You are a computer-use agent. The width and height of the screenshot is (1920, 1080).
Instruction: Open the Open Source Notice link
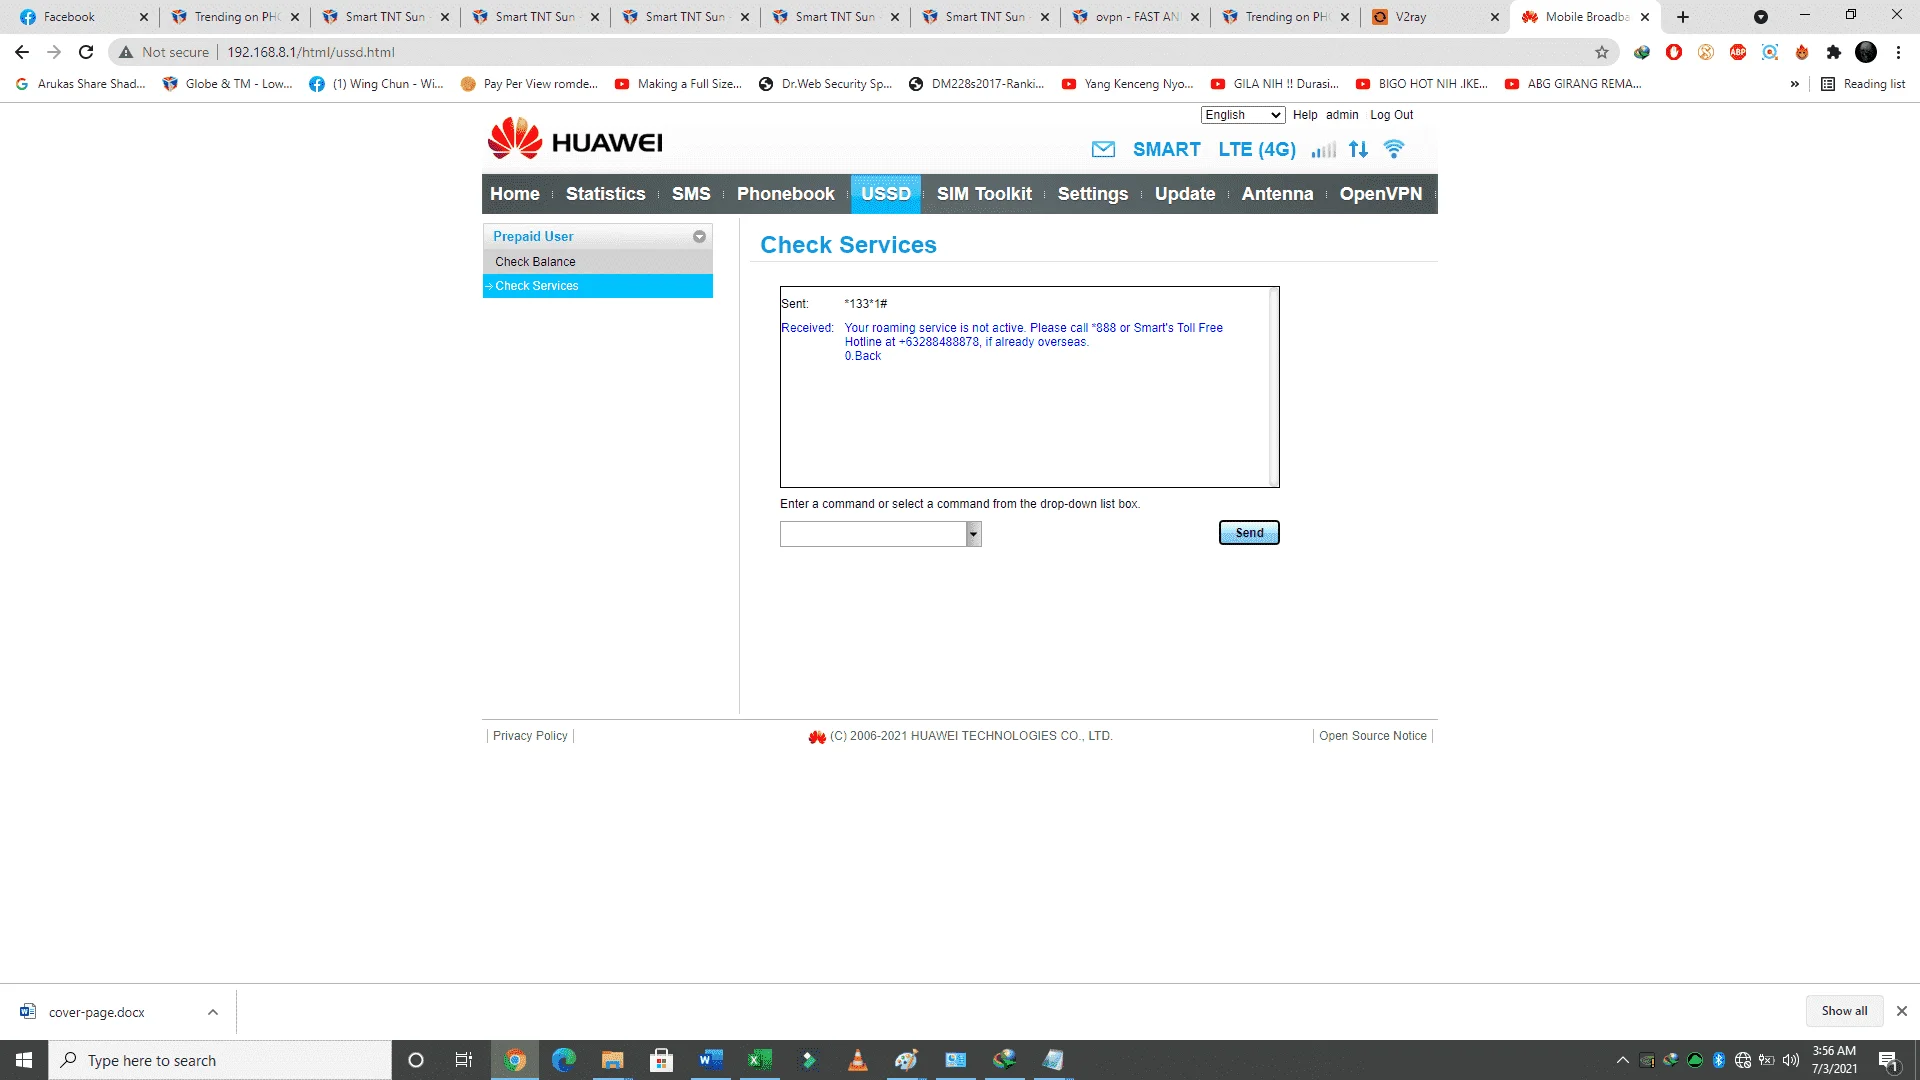(x=1373, y=736)
